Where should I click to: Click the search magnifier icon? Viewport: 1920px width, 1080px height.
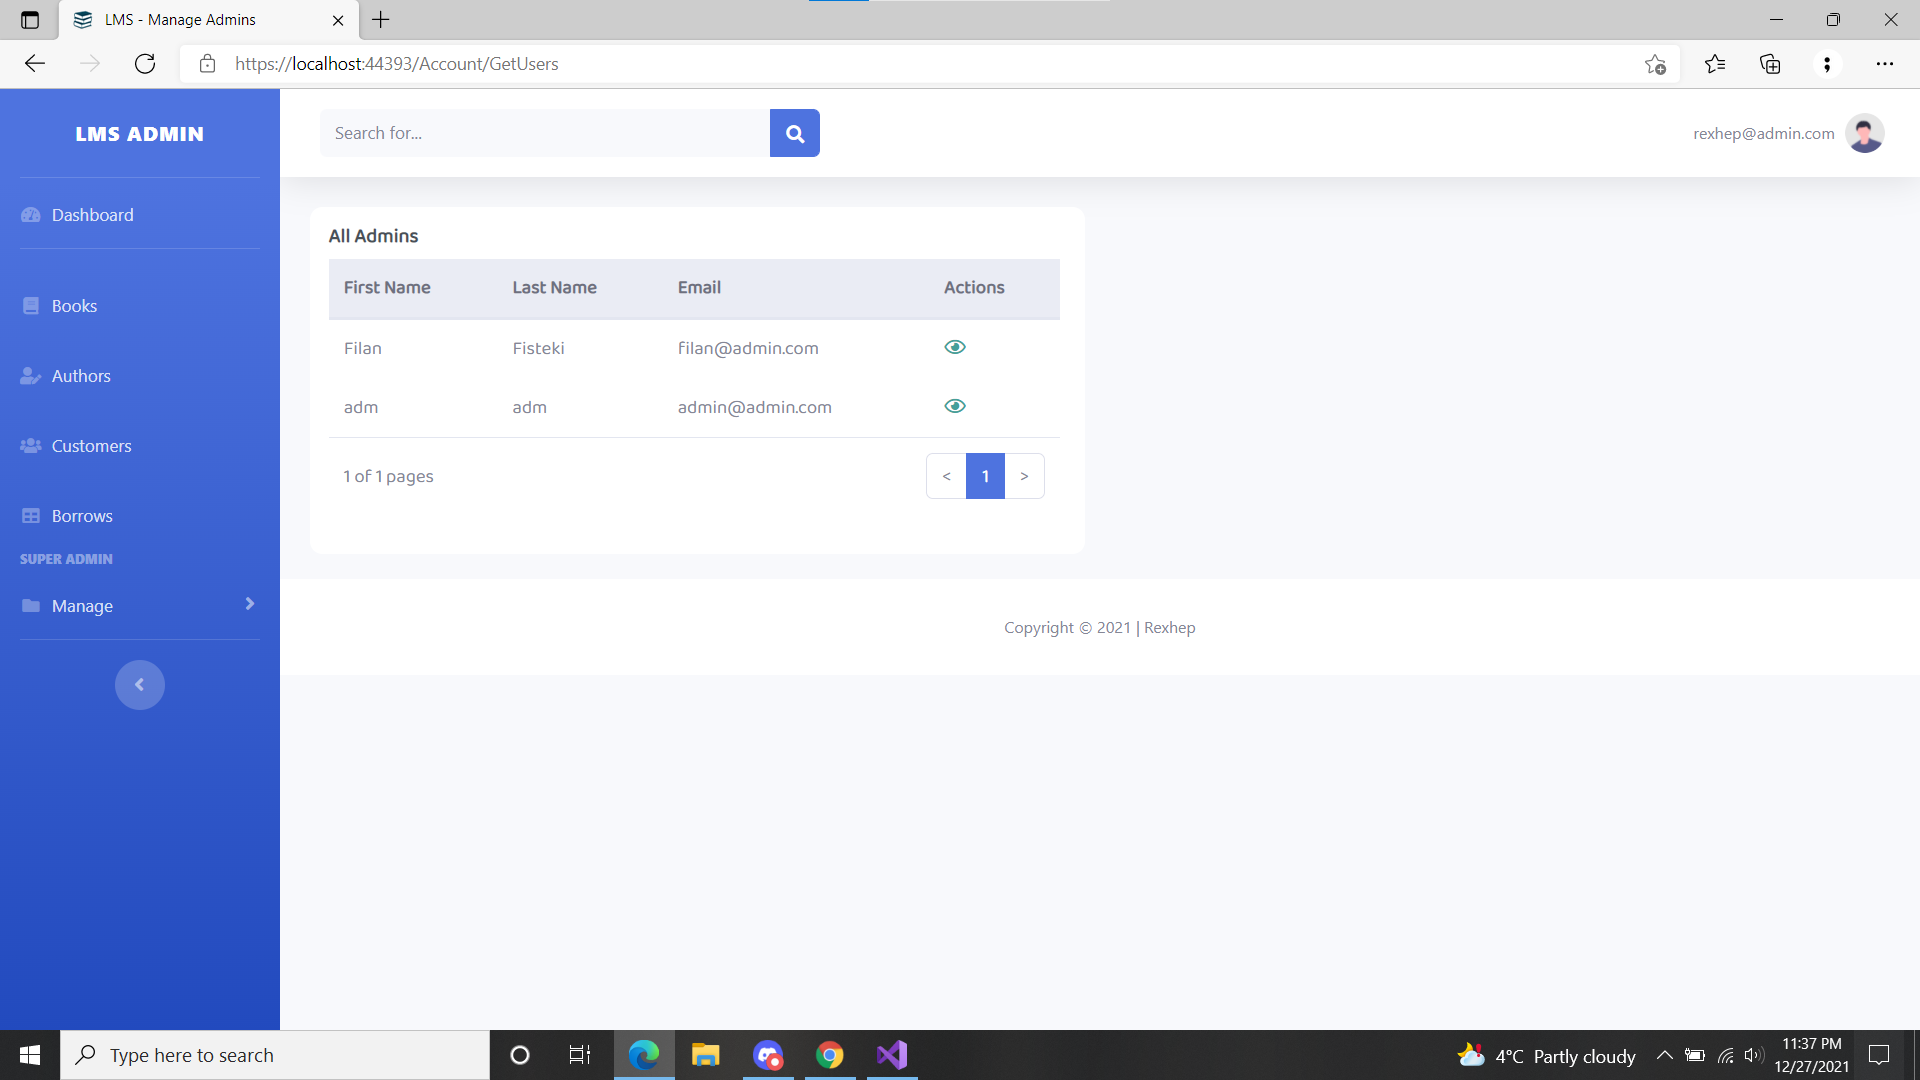tap(796, 133)
